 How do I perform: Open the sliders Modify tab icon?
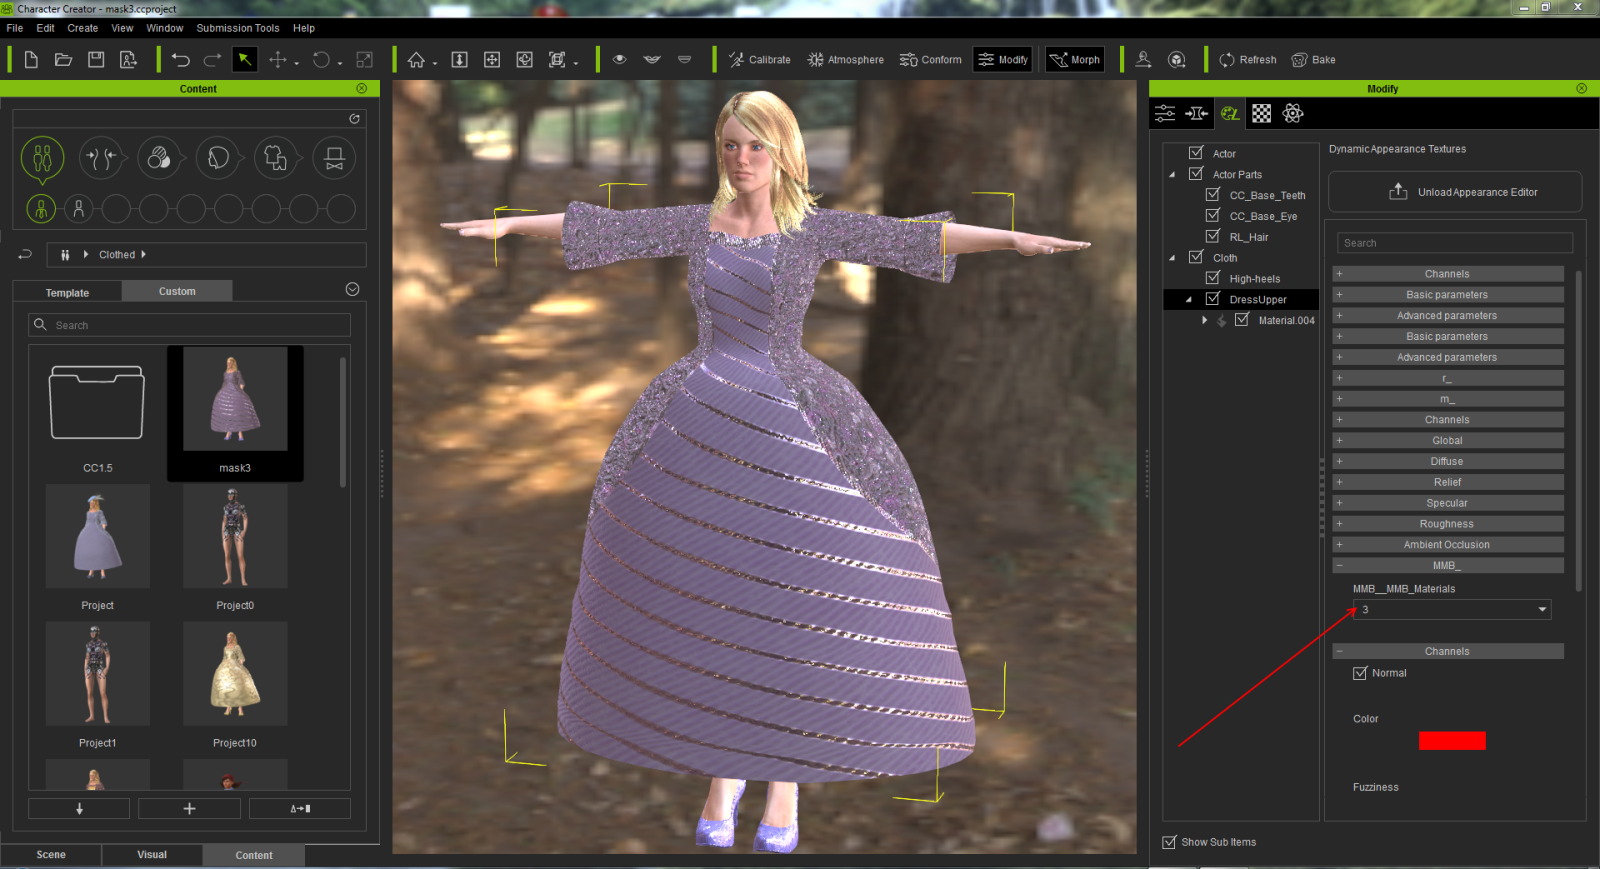1165,113
